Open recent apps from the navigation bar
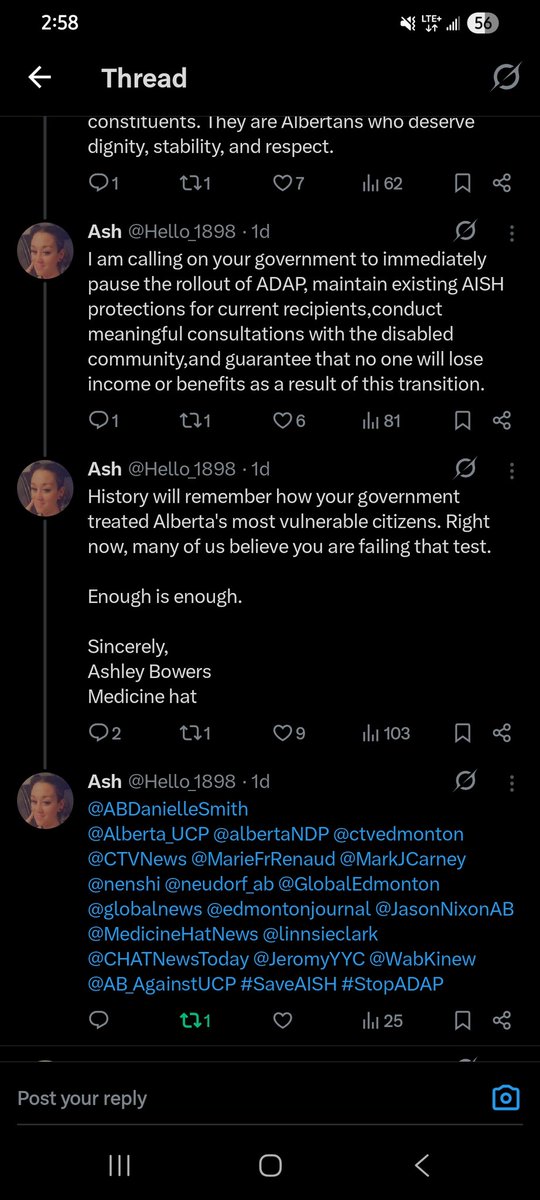Image resolution: width=540 pixels, height=1200 pixels. [119, 1165]
